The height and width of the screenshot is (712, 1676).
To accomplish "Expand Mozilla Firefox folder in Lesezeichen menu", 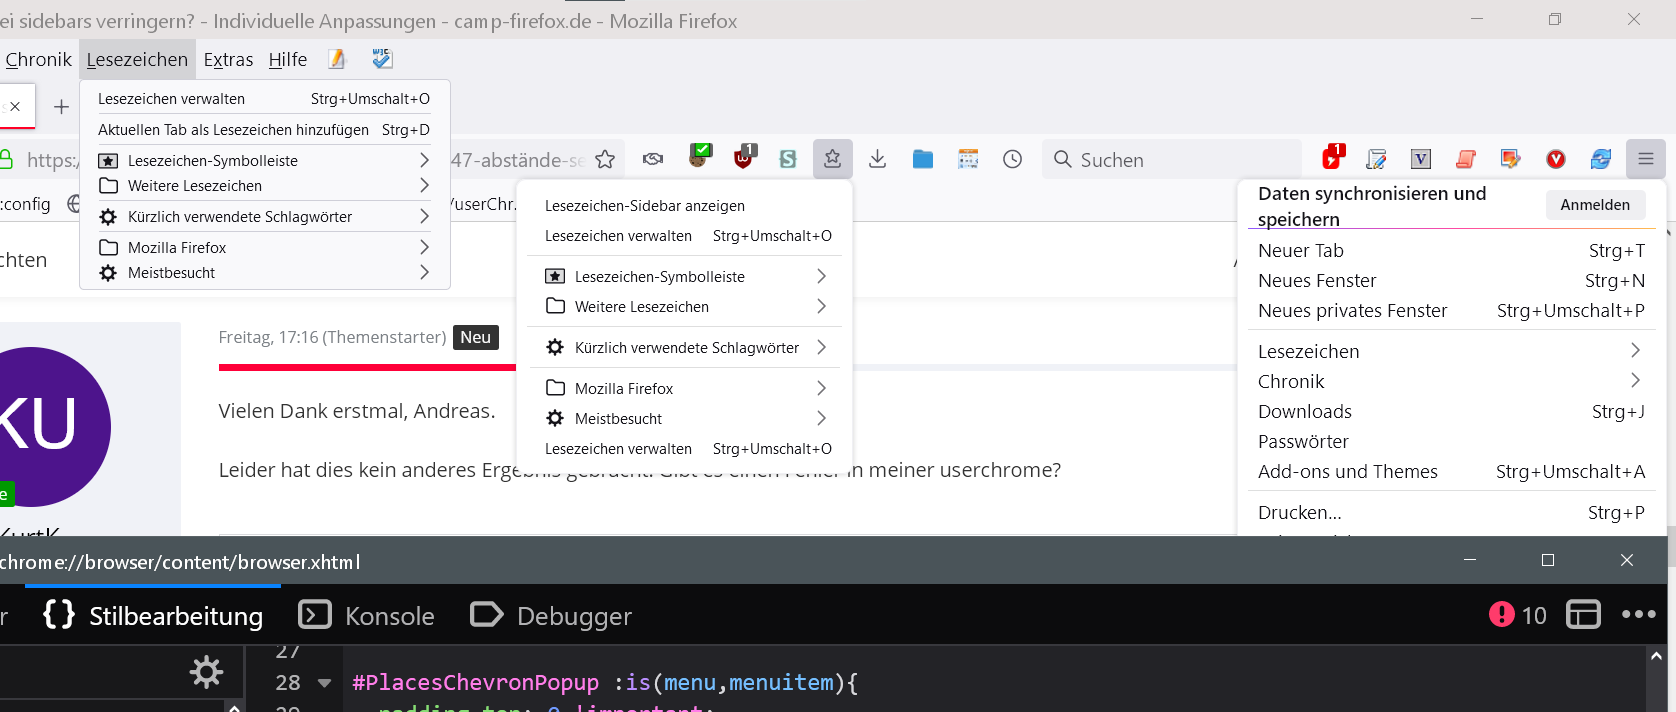I will click(x=424, y=247).
